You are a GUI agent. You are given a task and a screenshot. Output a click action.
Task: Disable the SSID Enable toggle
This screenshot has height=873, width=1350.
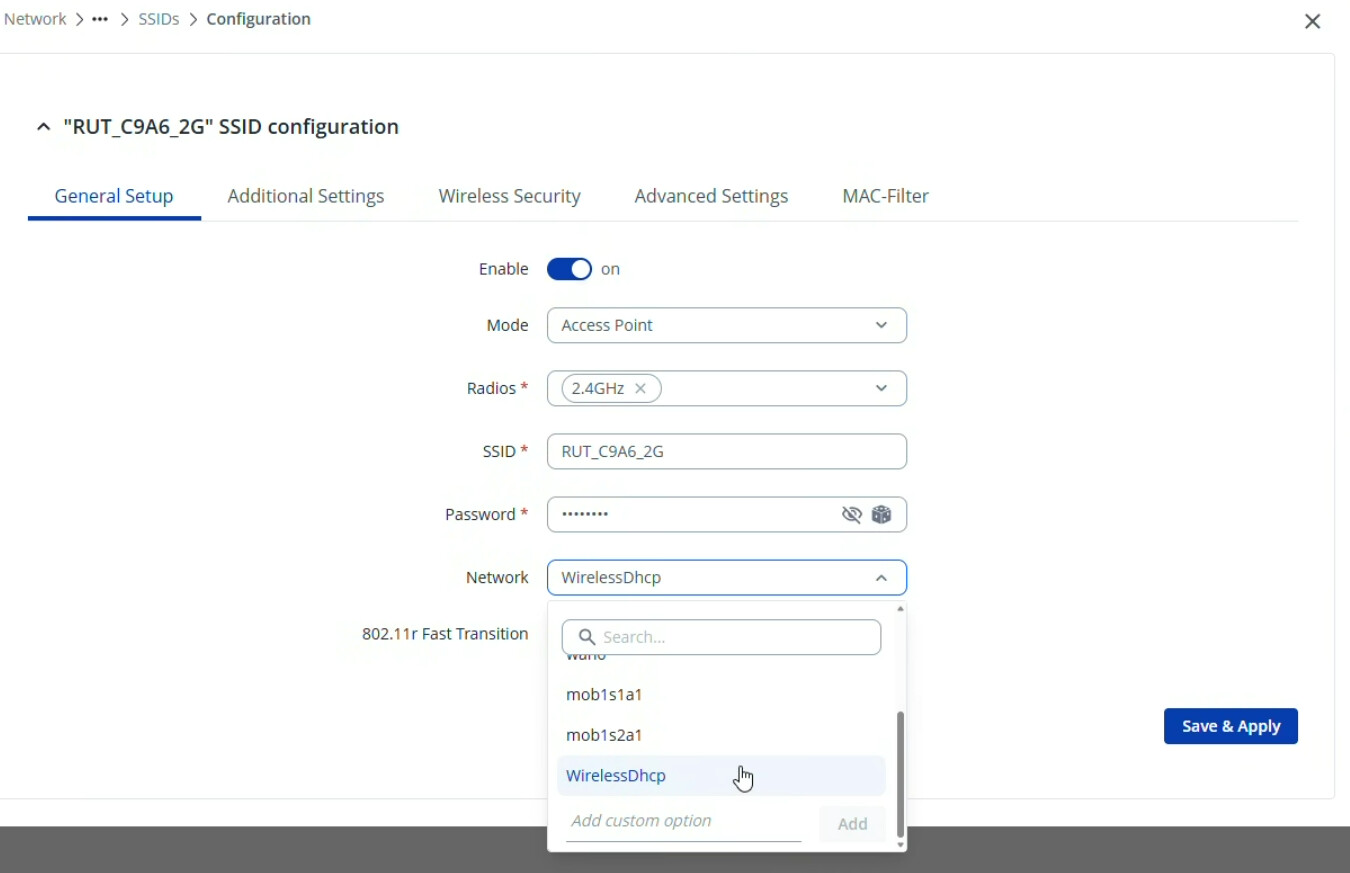point(569,269)
